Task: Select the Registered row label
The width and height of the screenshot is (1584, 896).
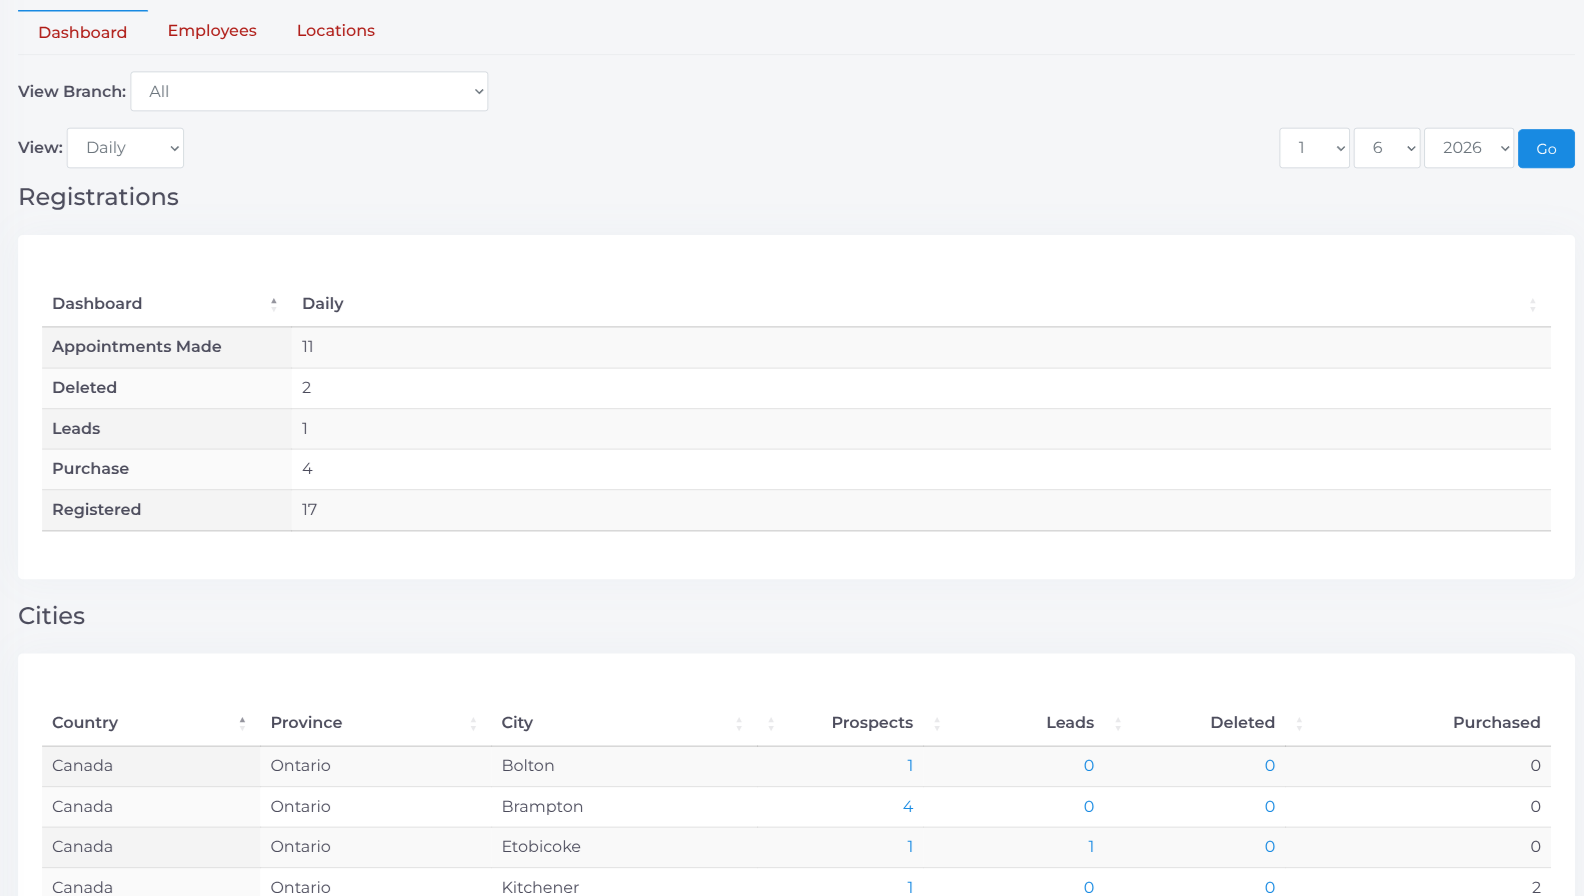Action: point(97,510)
